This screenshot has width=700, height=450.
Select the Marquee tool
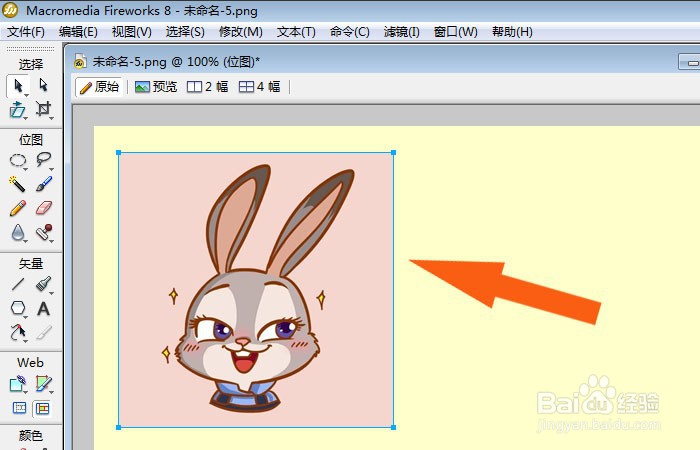click(x=18, y=160)
